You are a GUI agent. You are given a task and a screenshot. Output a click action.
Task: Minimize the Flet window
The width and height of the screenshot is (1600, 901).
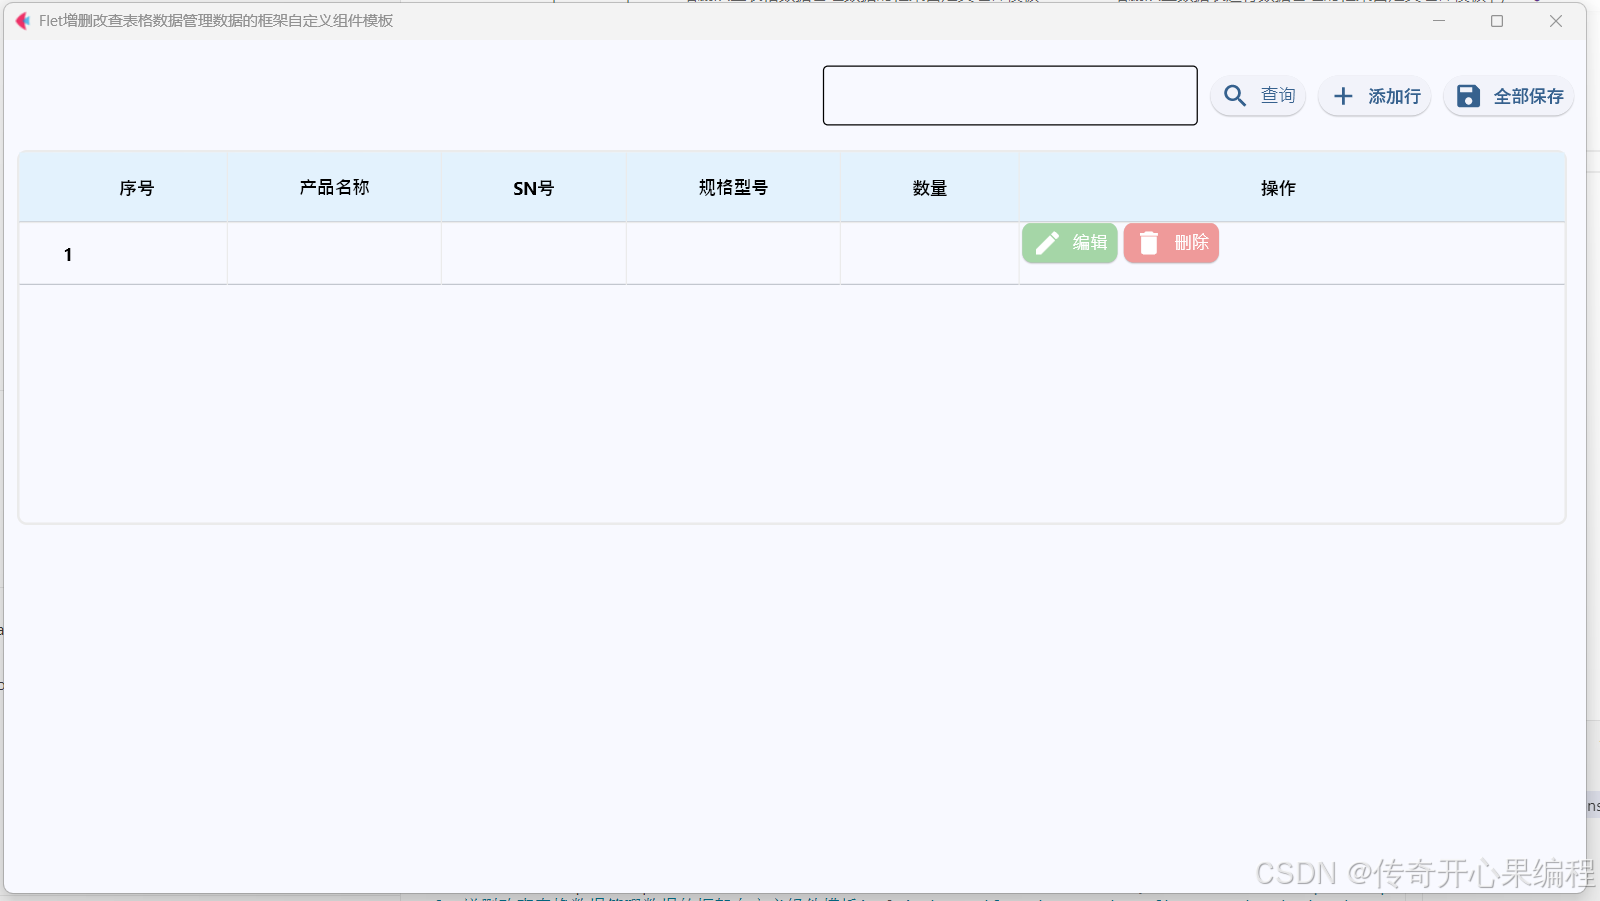pos(1439,21)
